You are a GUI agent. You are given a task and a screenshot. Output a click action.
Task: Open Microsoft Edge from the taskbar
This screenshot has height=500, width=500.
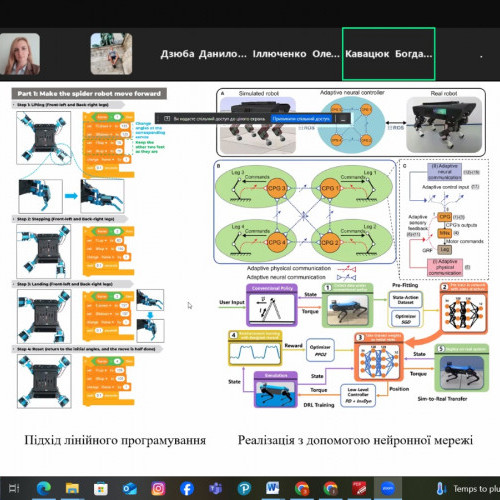[x=43, y=489]
